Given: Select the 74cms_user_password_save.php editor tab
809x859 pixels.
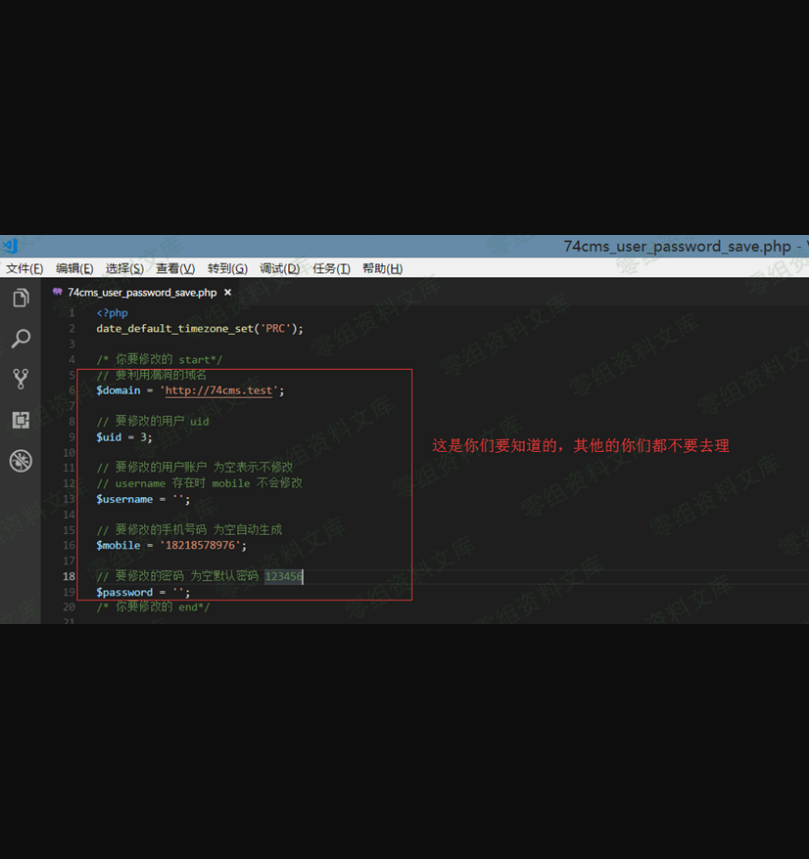Looking at the screenshot, I should [141, 292].
